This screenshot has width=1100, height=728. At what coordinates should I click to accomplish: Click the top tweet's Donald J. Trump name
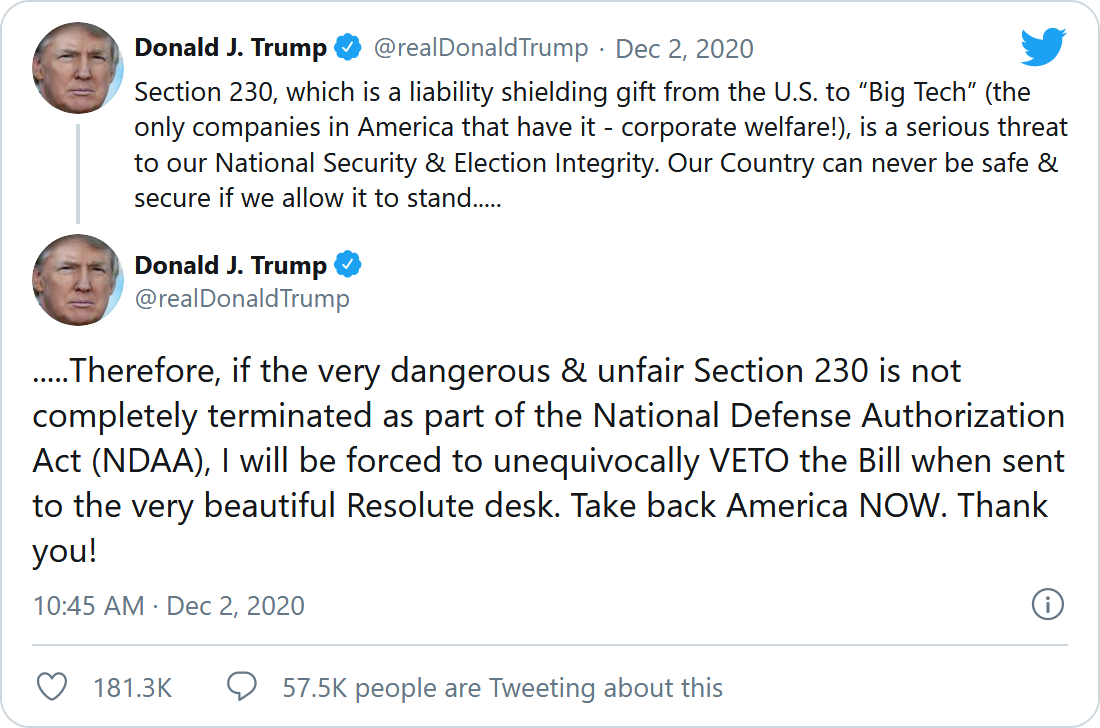[x=231, y=48]
